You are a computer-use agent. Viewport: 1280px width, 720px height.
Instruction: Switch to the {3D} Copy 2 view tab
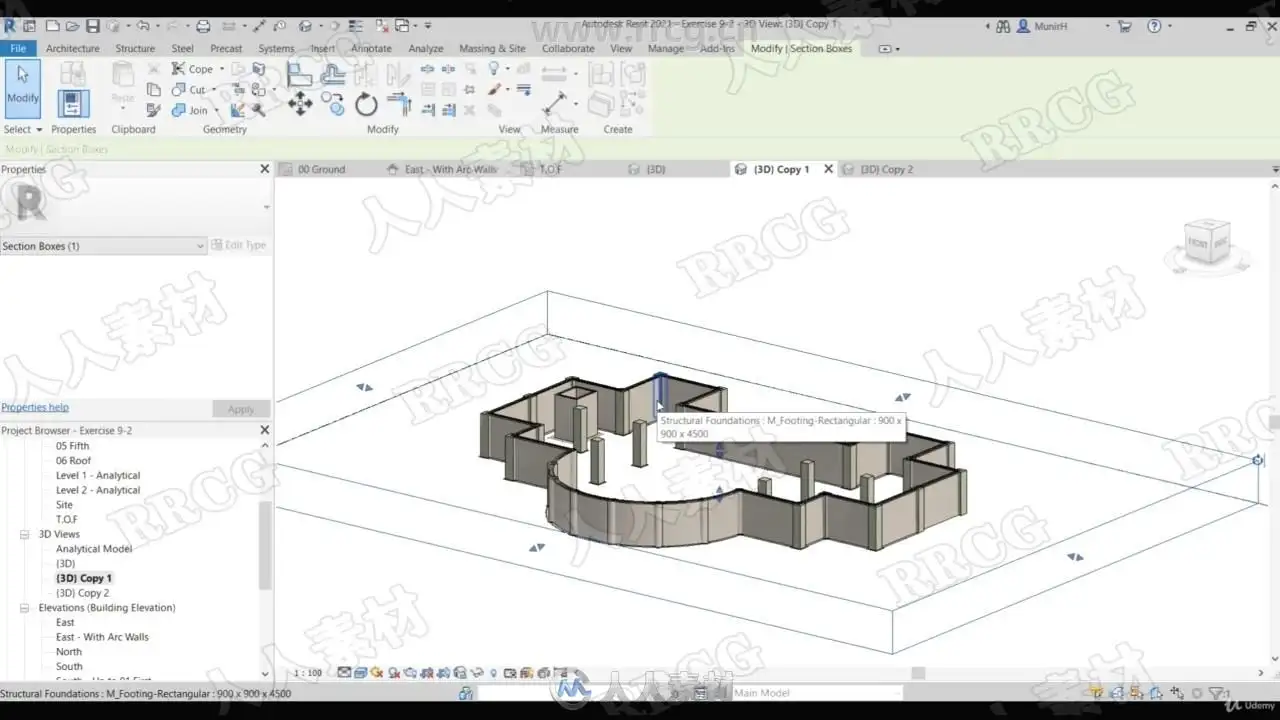pyautogui.click(x=886, y=169)
